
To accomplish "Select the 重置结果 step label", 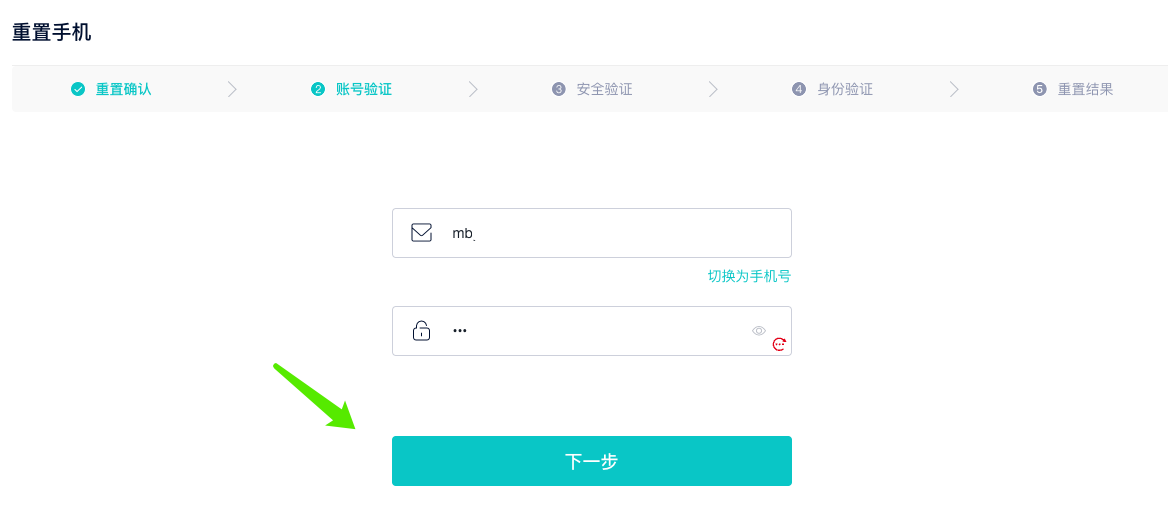I will click(1086, 89).
